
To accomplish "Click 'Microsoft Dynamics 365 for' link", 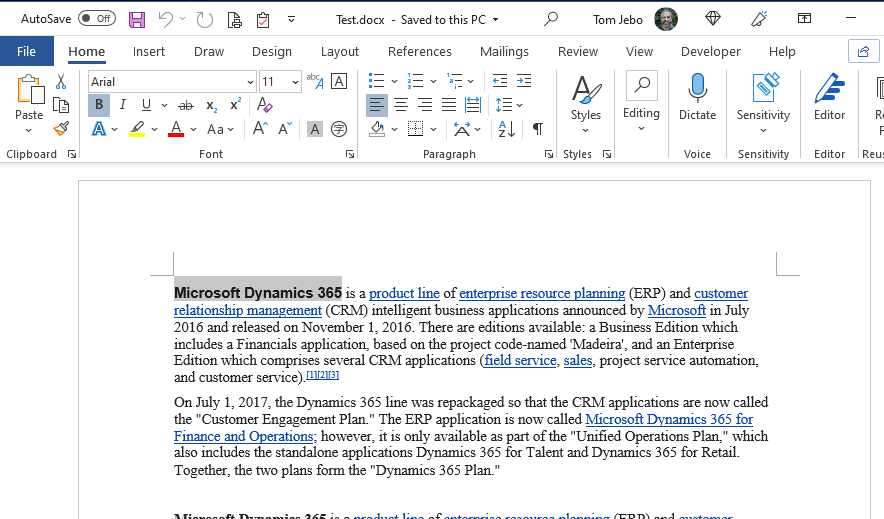I will click(x=669, y=419).
